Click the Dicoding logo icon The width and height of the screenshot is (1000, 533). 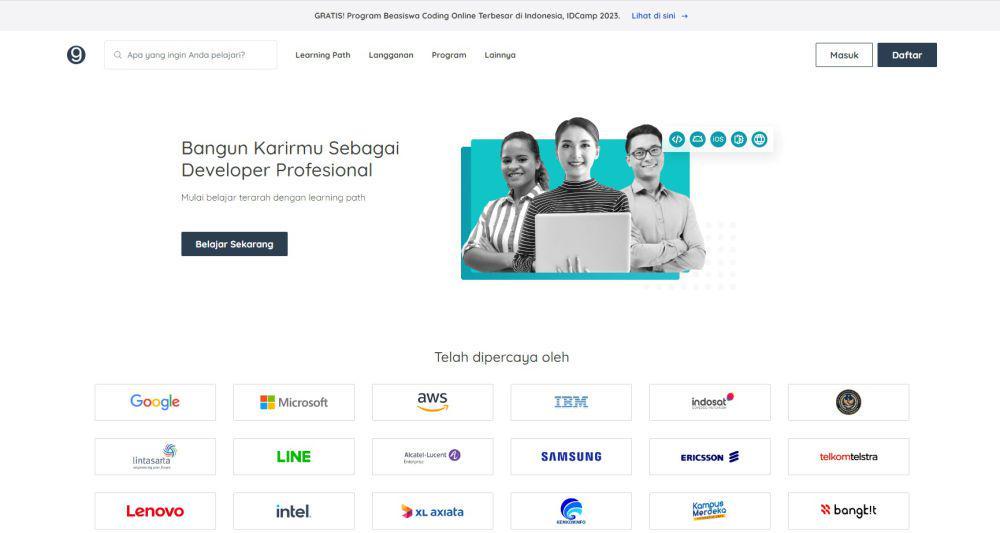click(76, 55)
